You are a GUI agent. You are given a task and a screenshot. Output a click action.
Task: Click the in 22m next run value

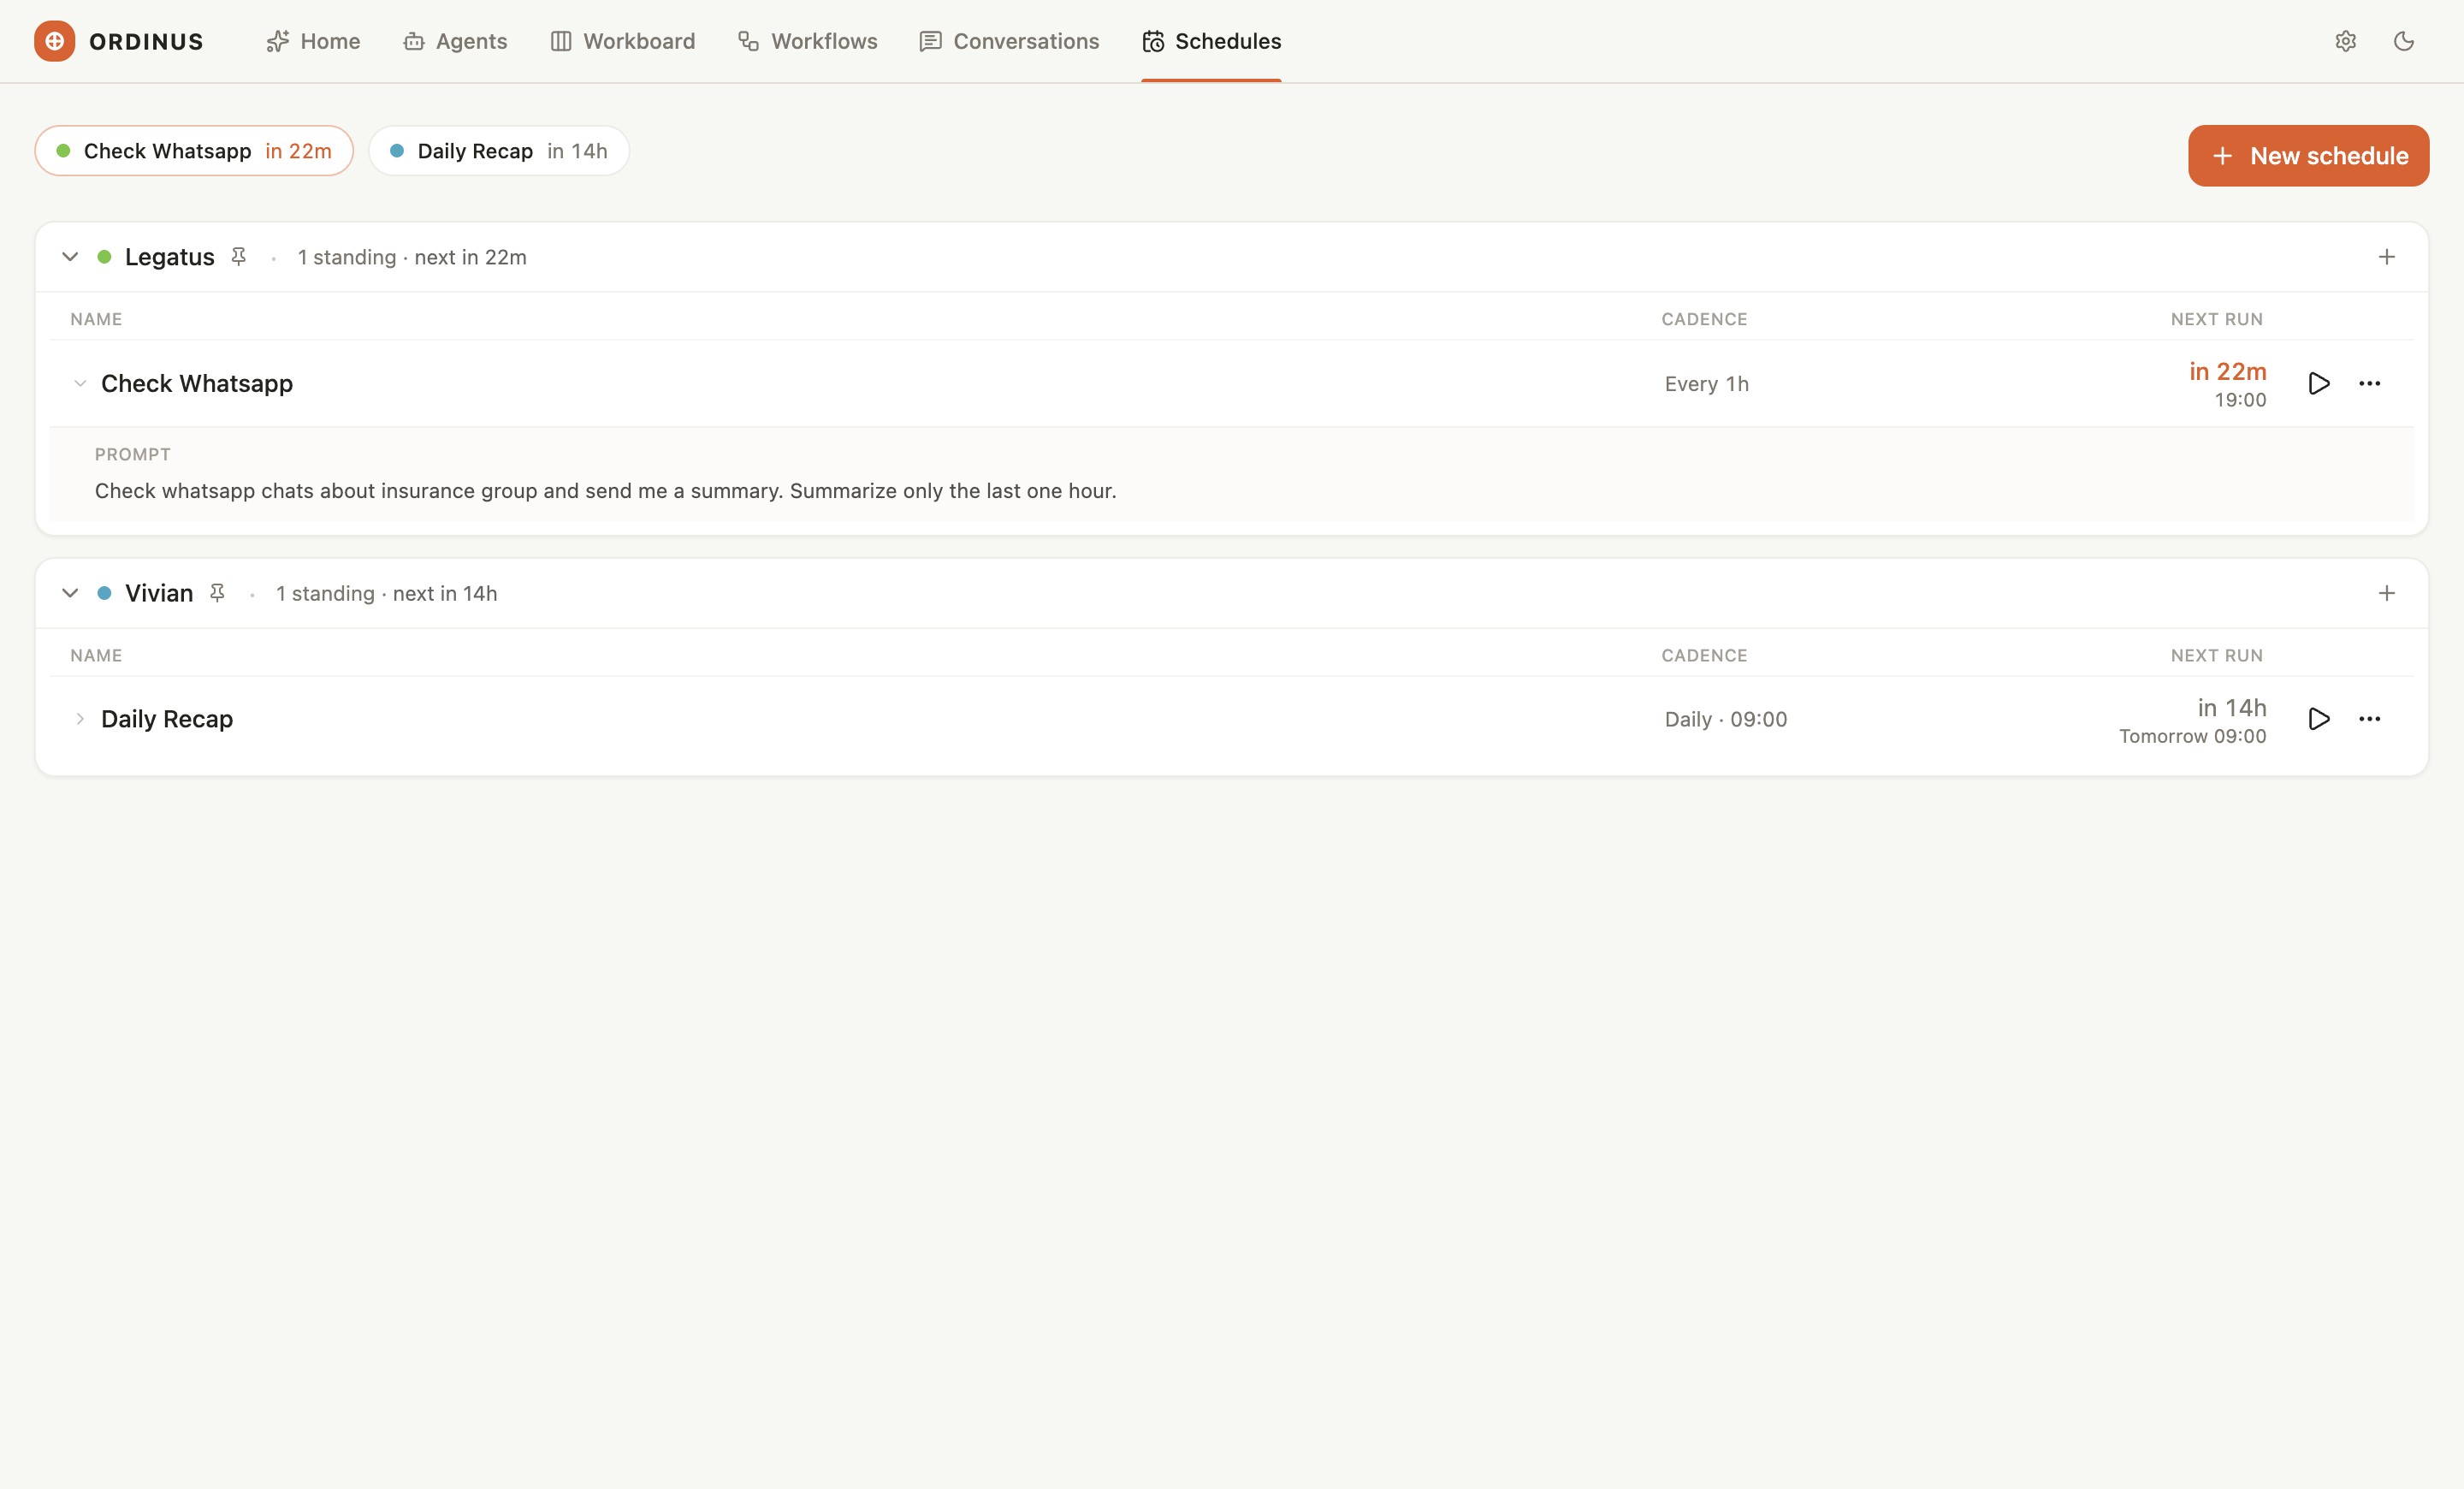2227,371
